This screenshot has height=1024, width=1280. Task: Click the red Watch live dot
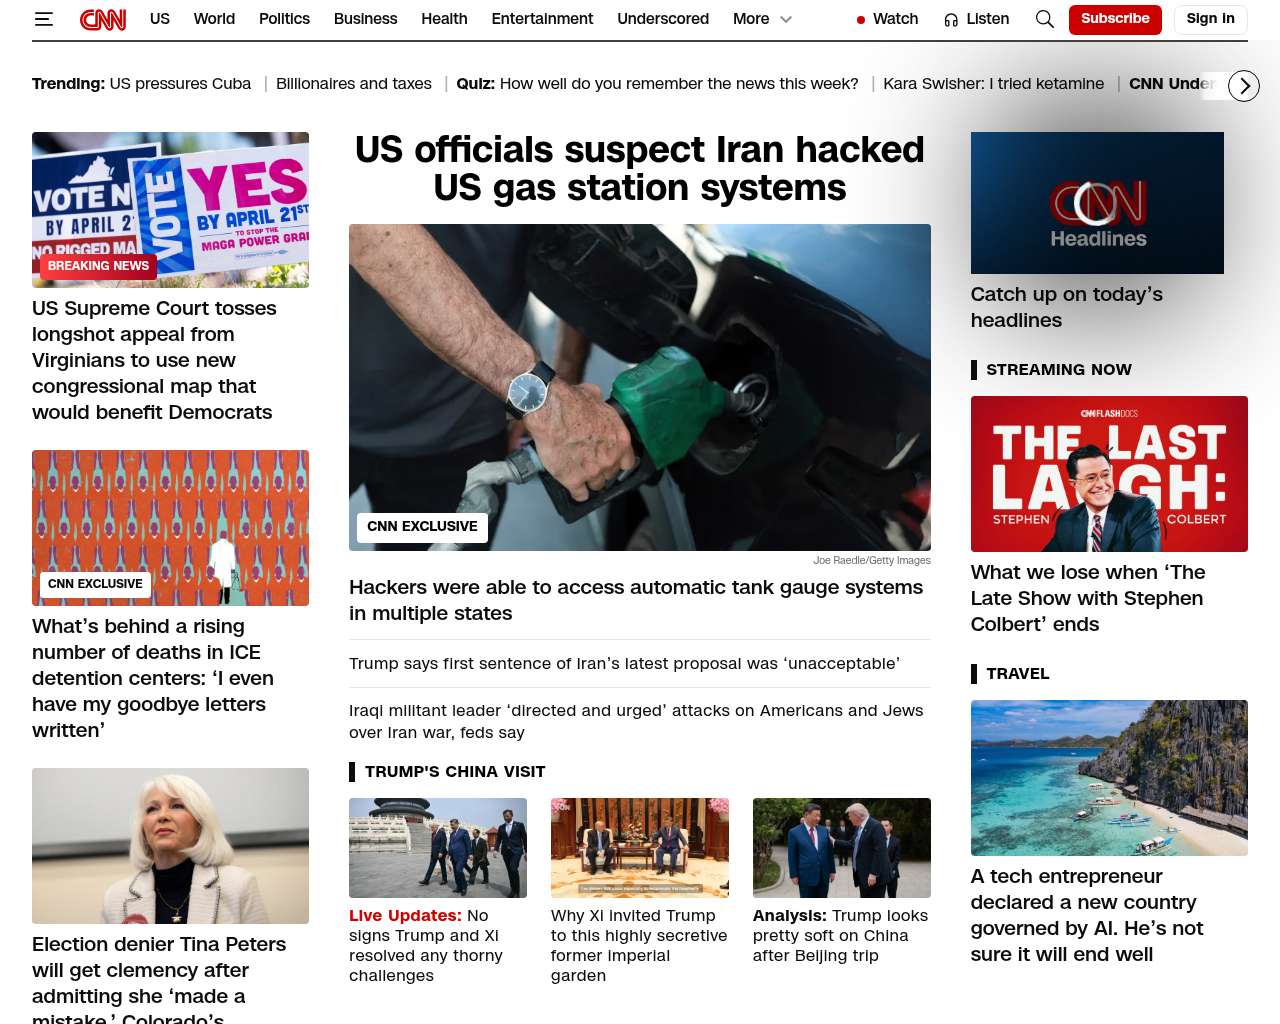pos(860,20)
